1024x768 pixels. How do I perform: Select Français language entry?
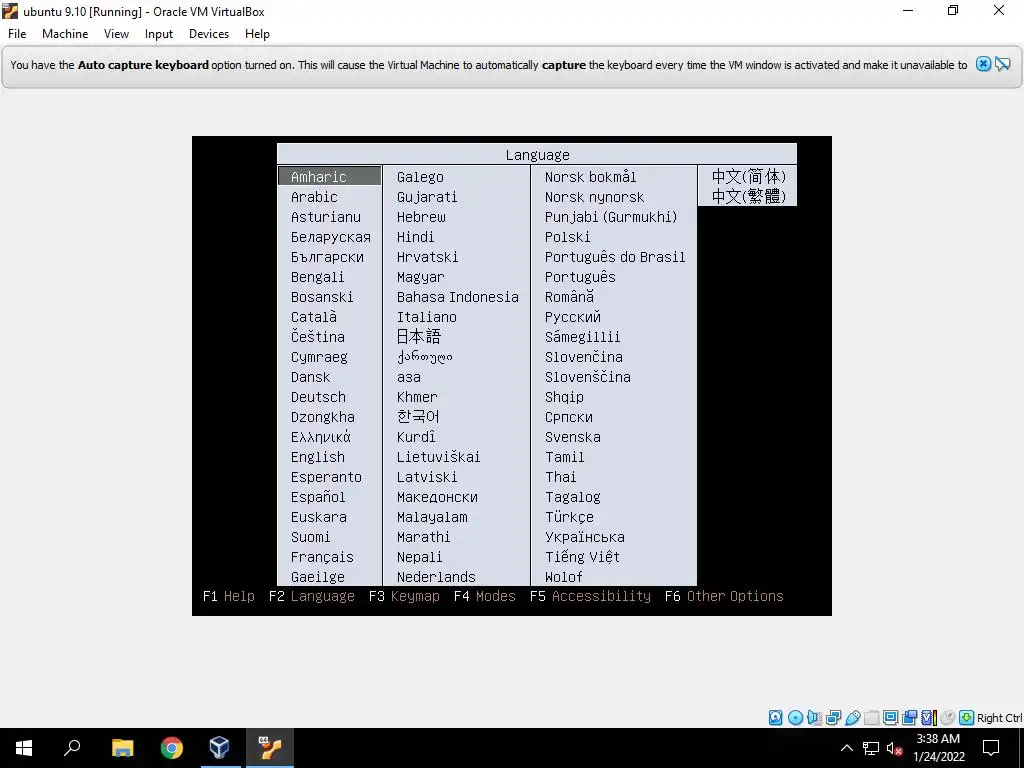click(322, 557)
